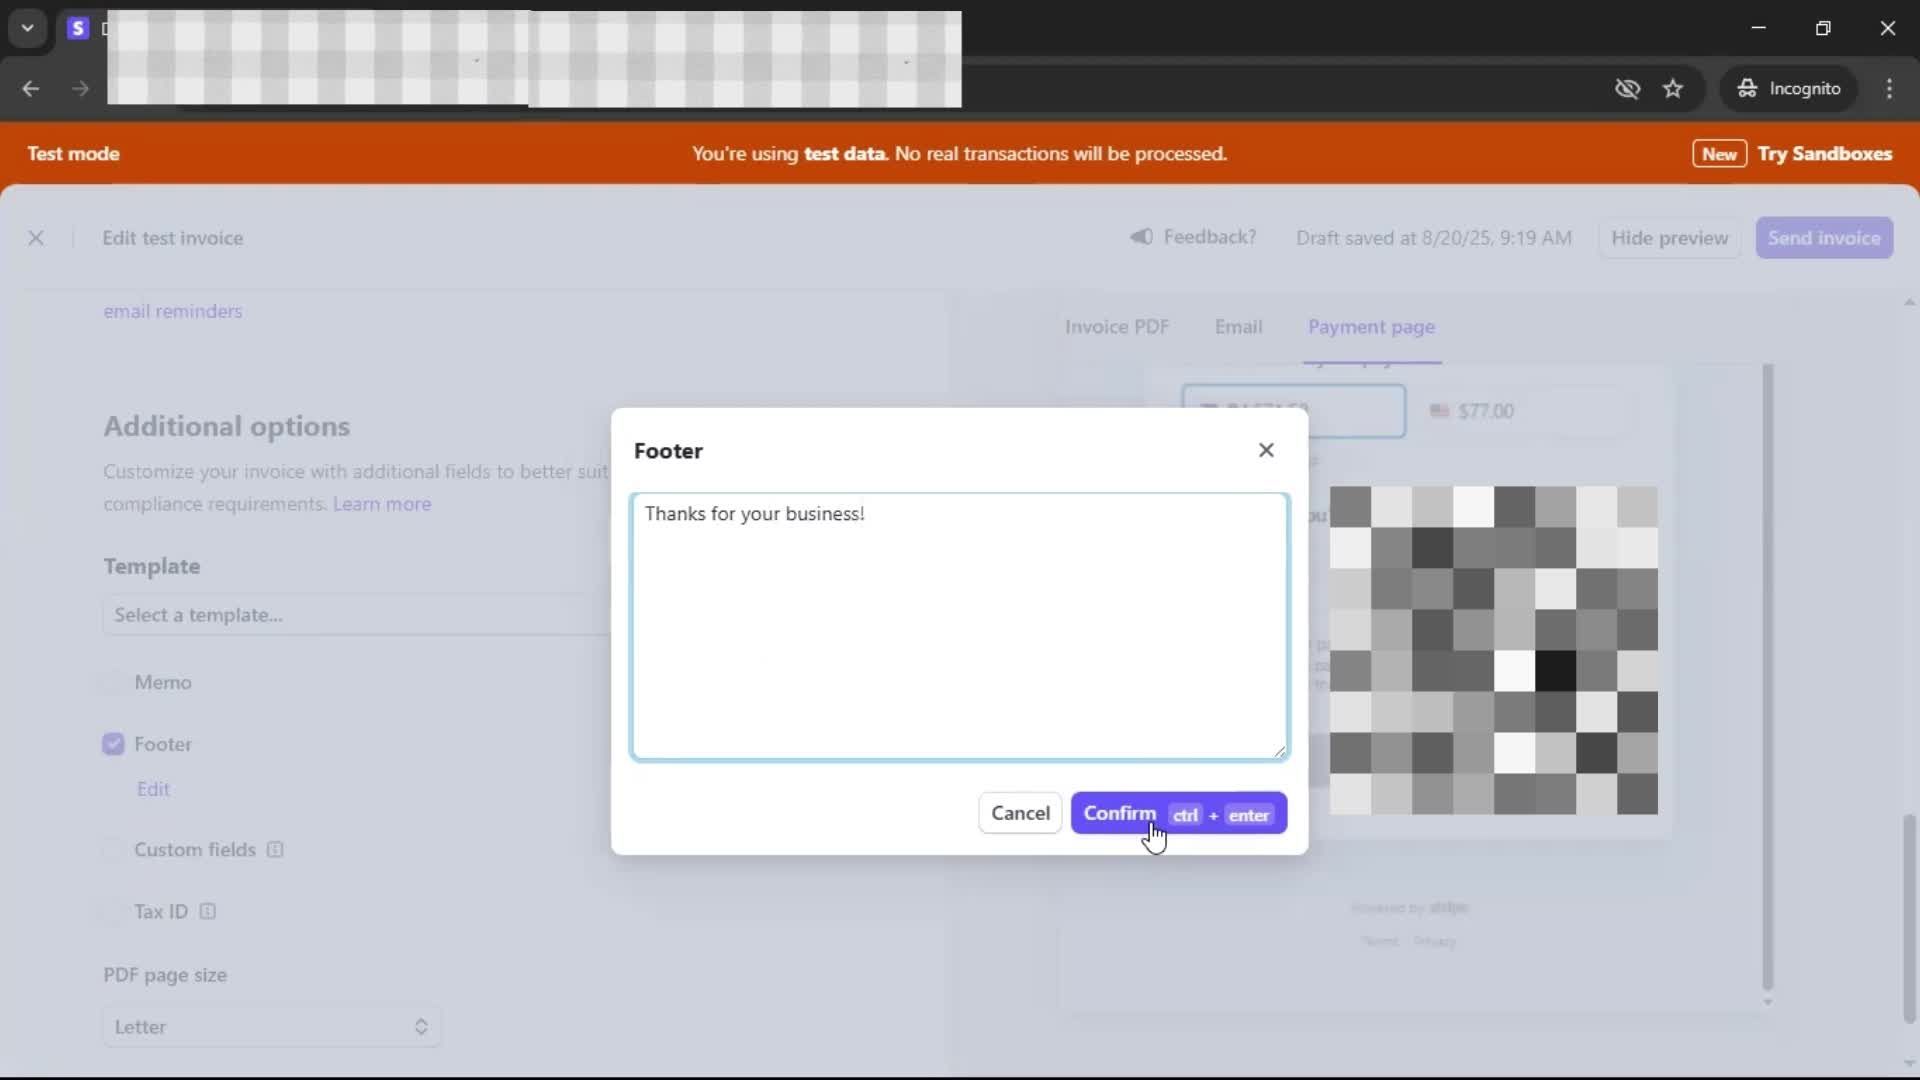Toggle the Footer checkbox
The height and width of the screenshot is (1080, 1920).
click(x=113, y=744)
